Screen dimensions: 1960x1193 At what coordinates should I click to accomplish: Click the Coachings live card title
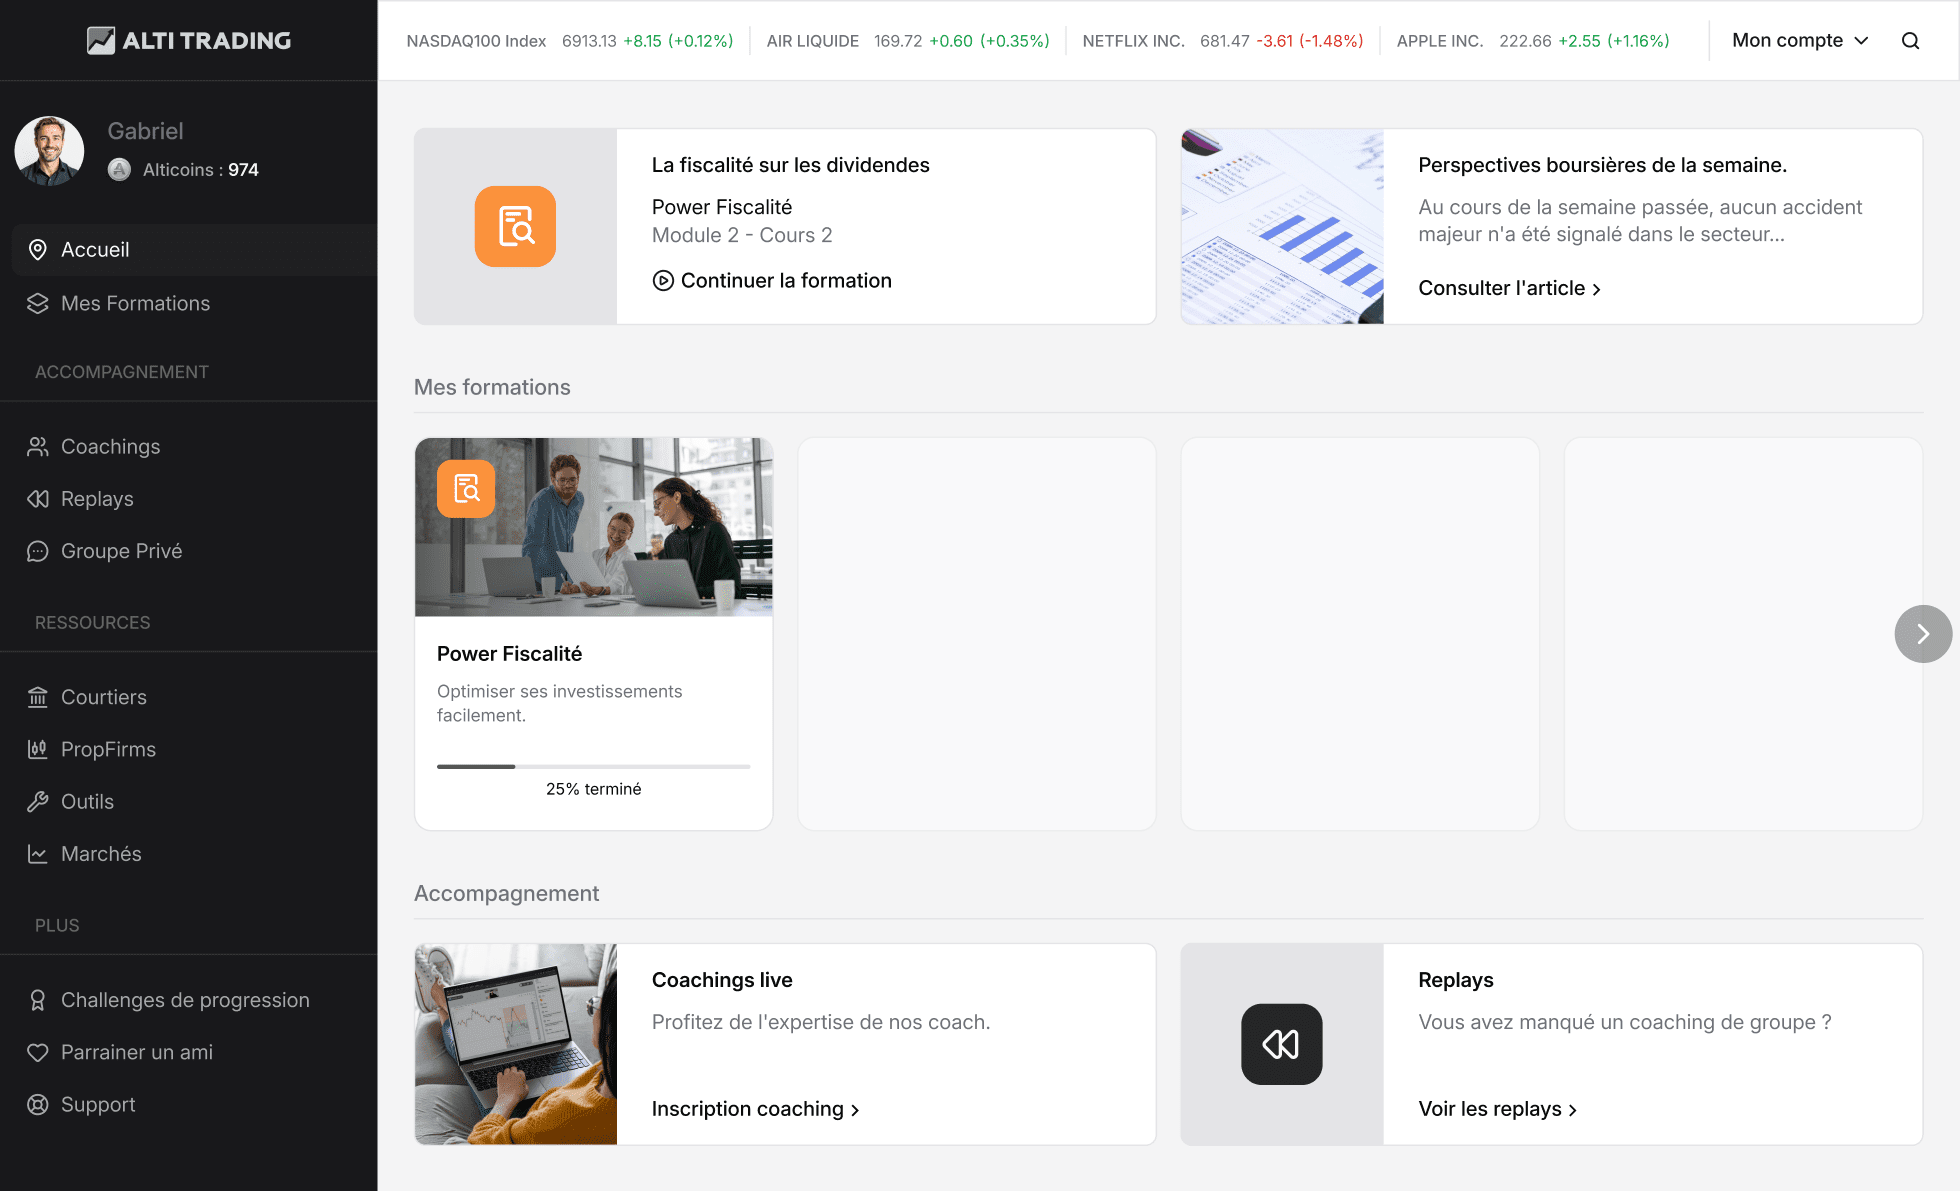click(x=722, y=981)
